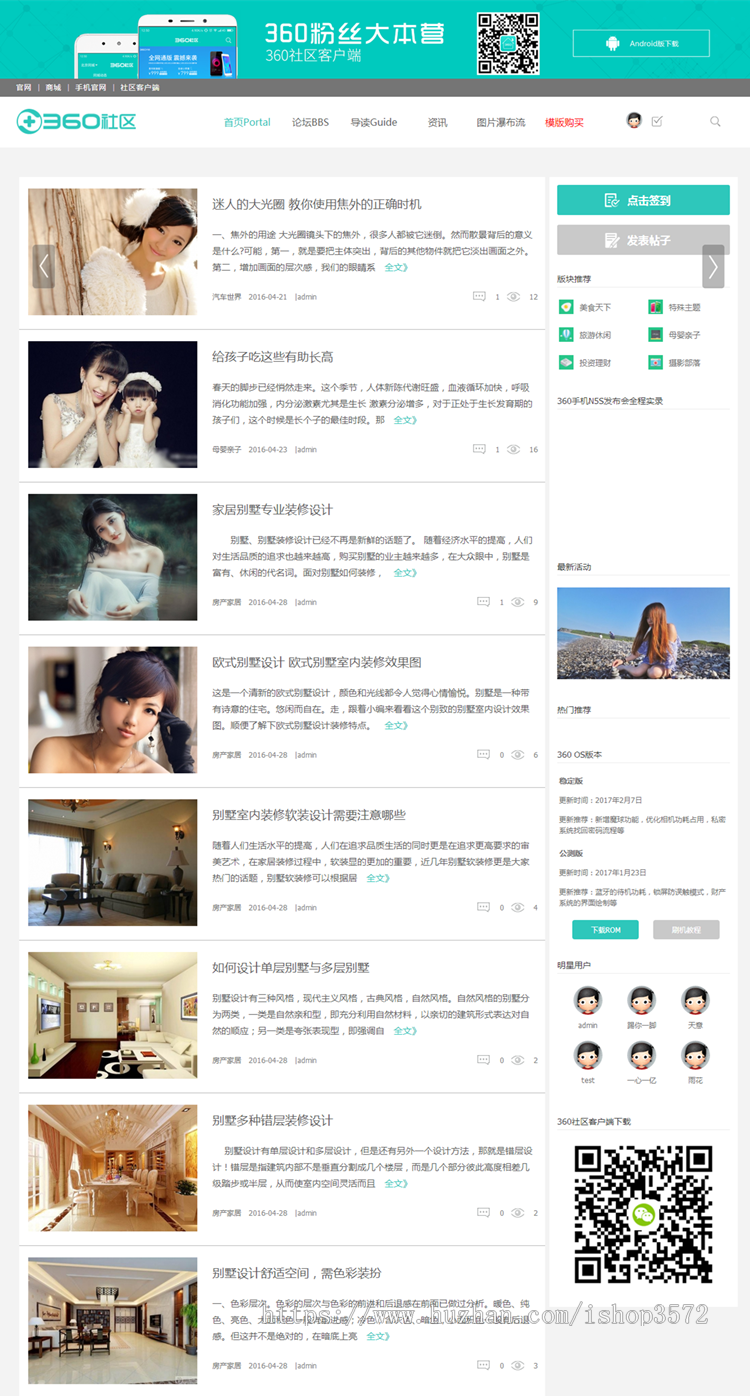The height and width of the screenshot is (1396, 750).
Task: Click 母婴亲子 category under second post
Action: coord(226,450)
